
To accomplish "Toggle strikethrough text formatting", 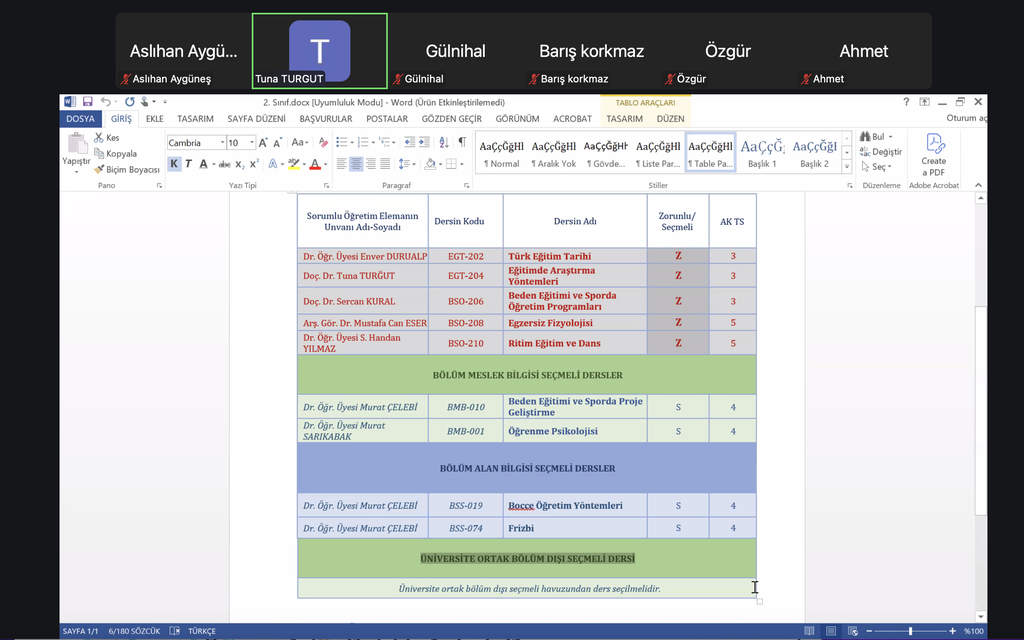I will (225, 164).
